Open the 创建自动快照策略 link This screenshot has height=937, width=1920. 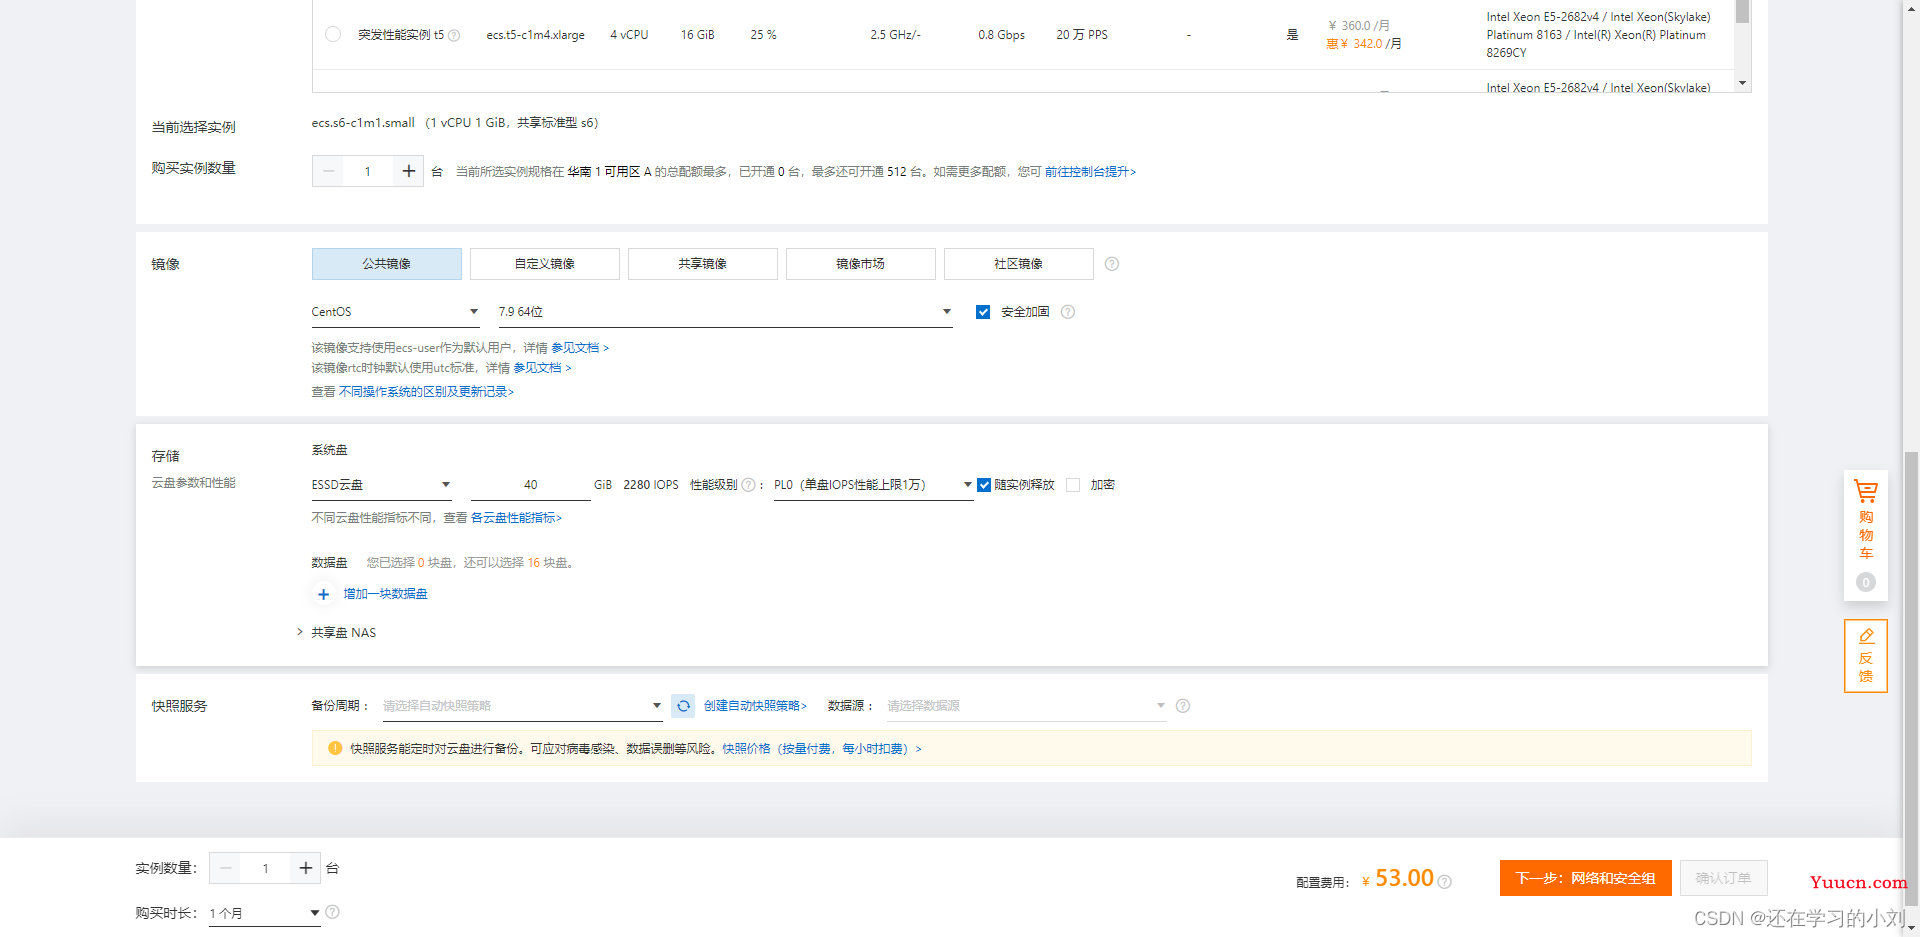point(755,706)
